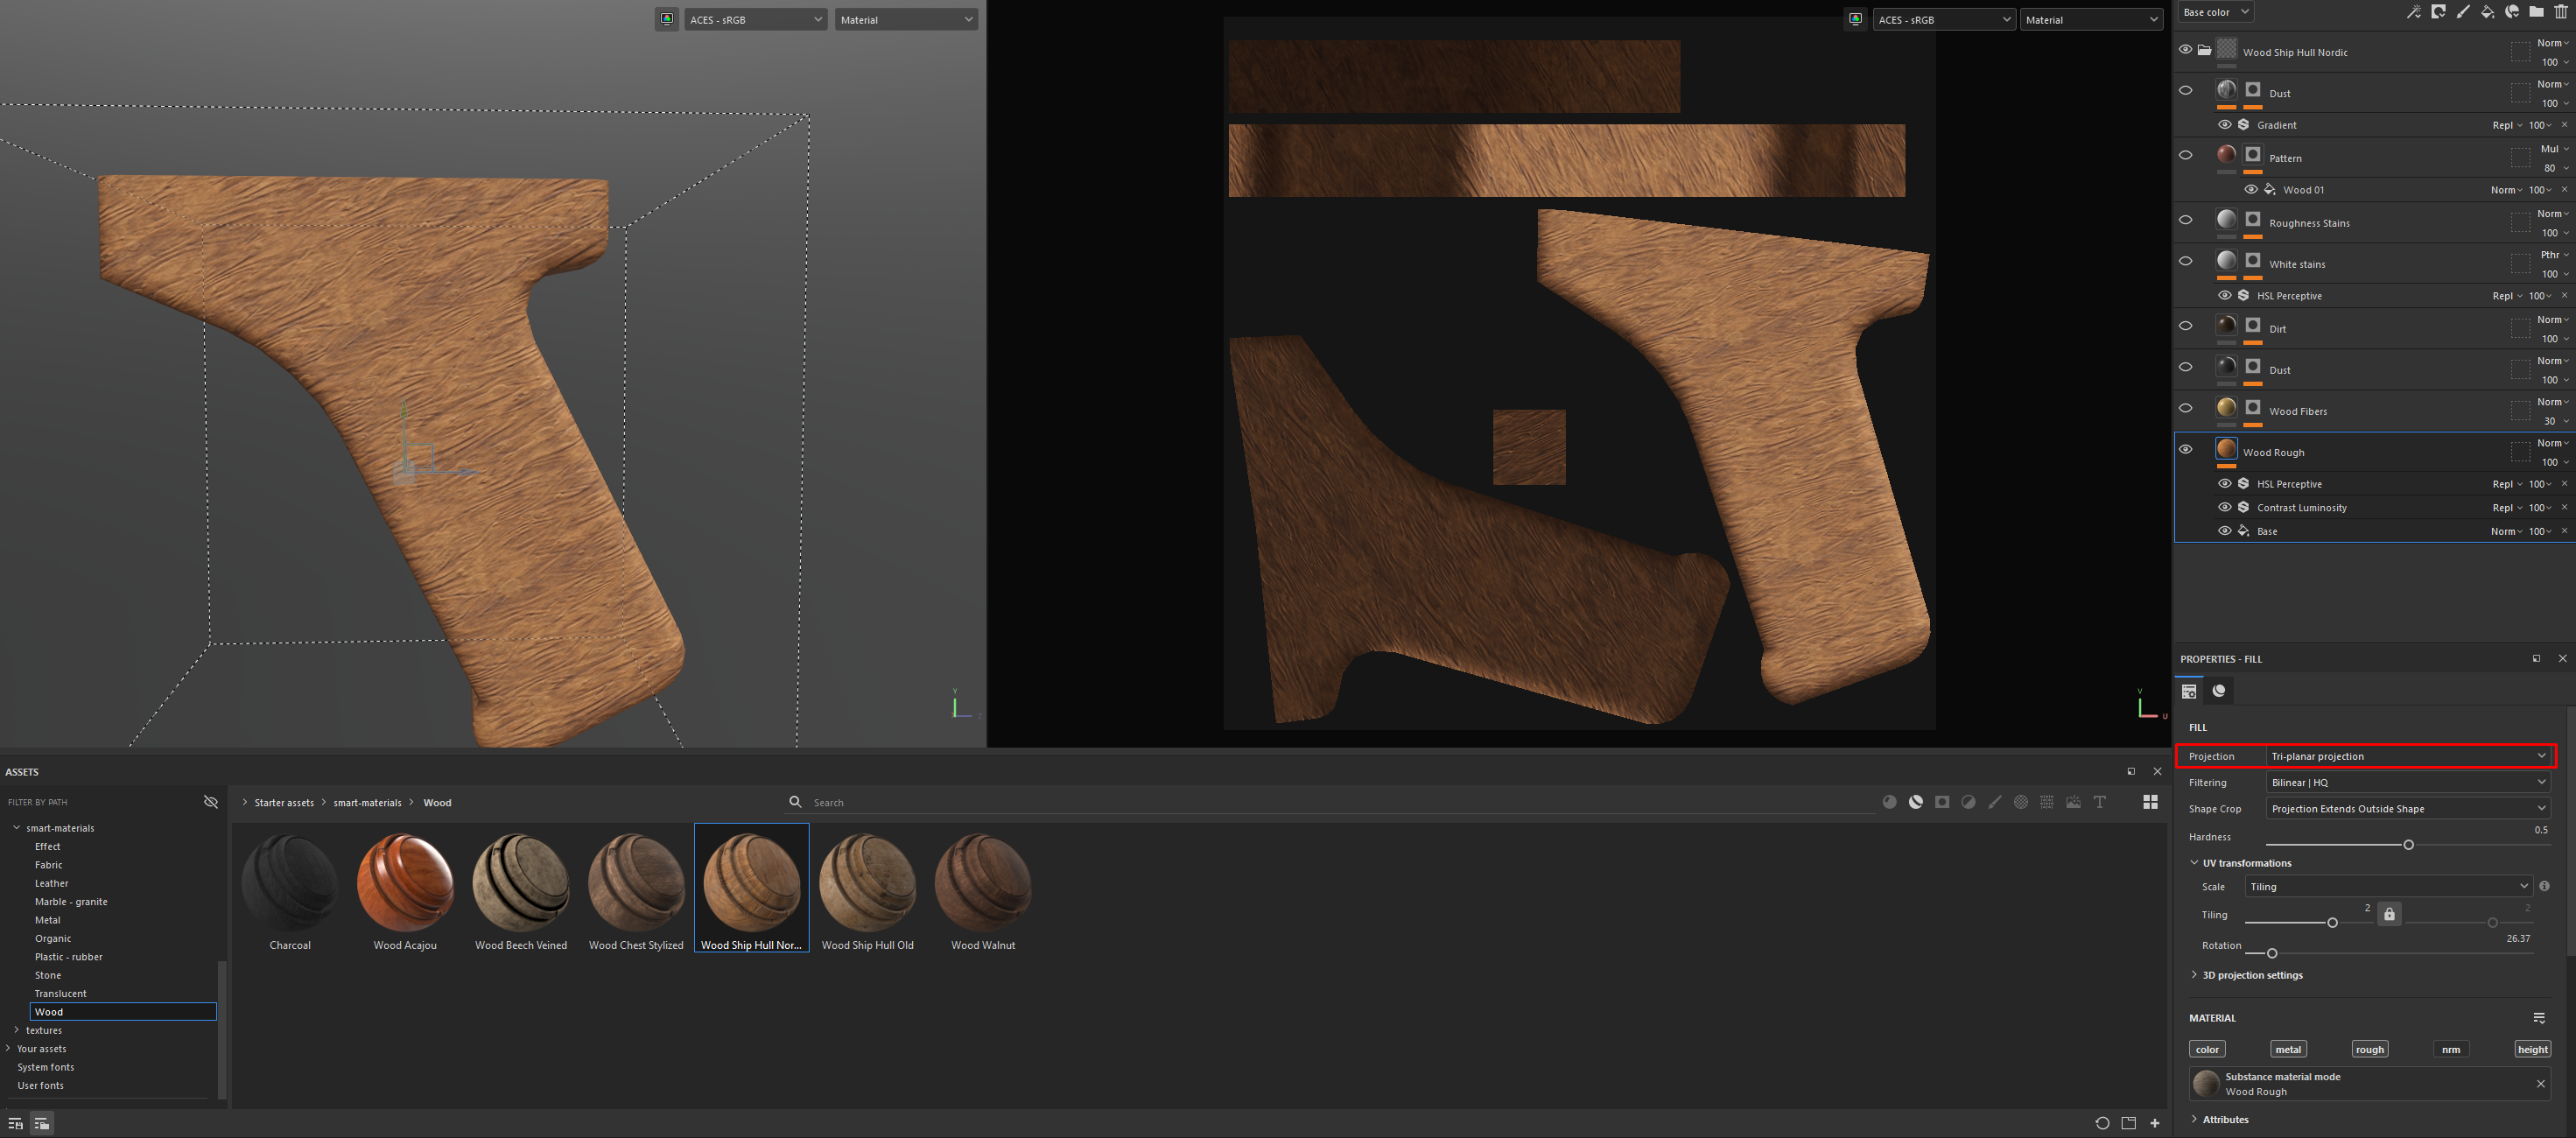The width and height of the screenshot is (2576, 1138).
Task: Select the Leather category
Action: click(51, 883)
